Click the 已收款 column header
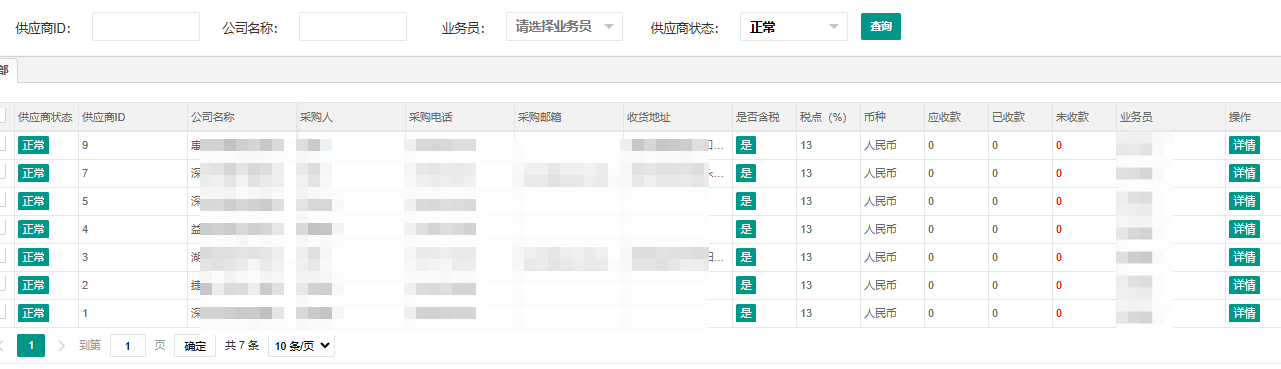Viewport: 1281px width, 369px height. click(x=1020, y=117)
